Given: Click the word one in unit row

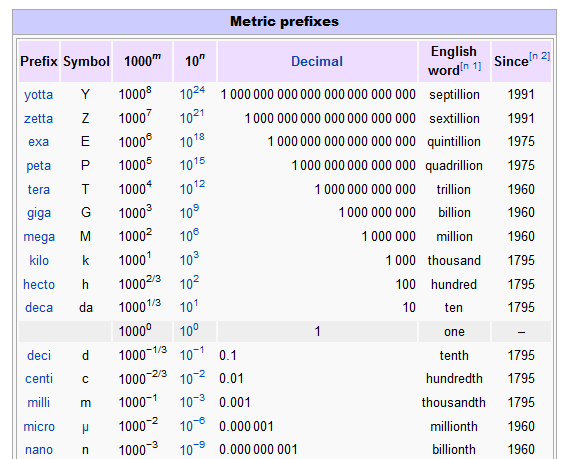Looking at the screenshot, I should tap(454, 332).
